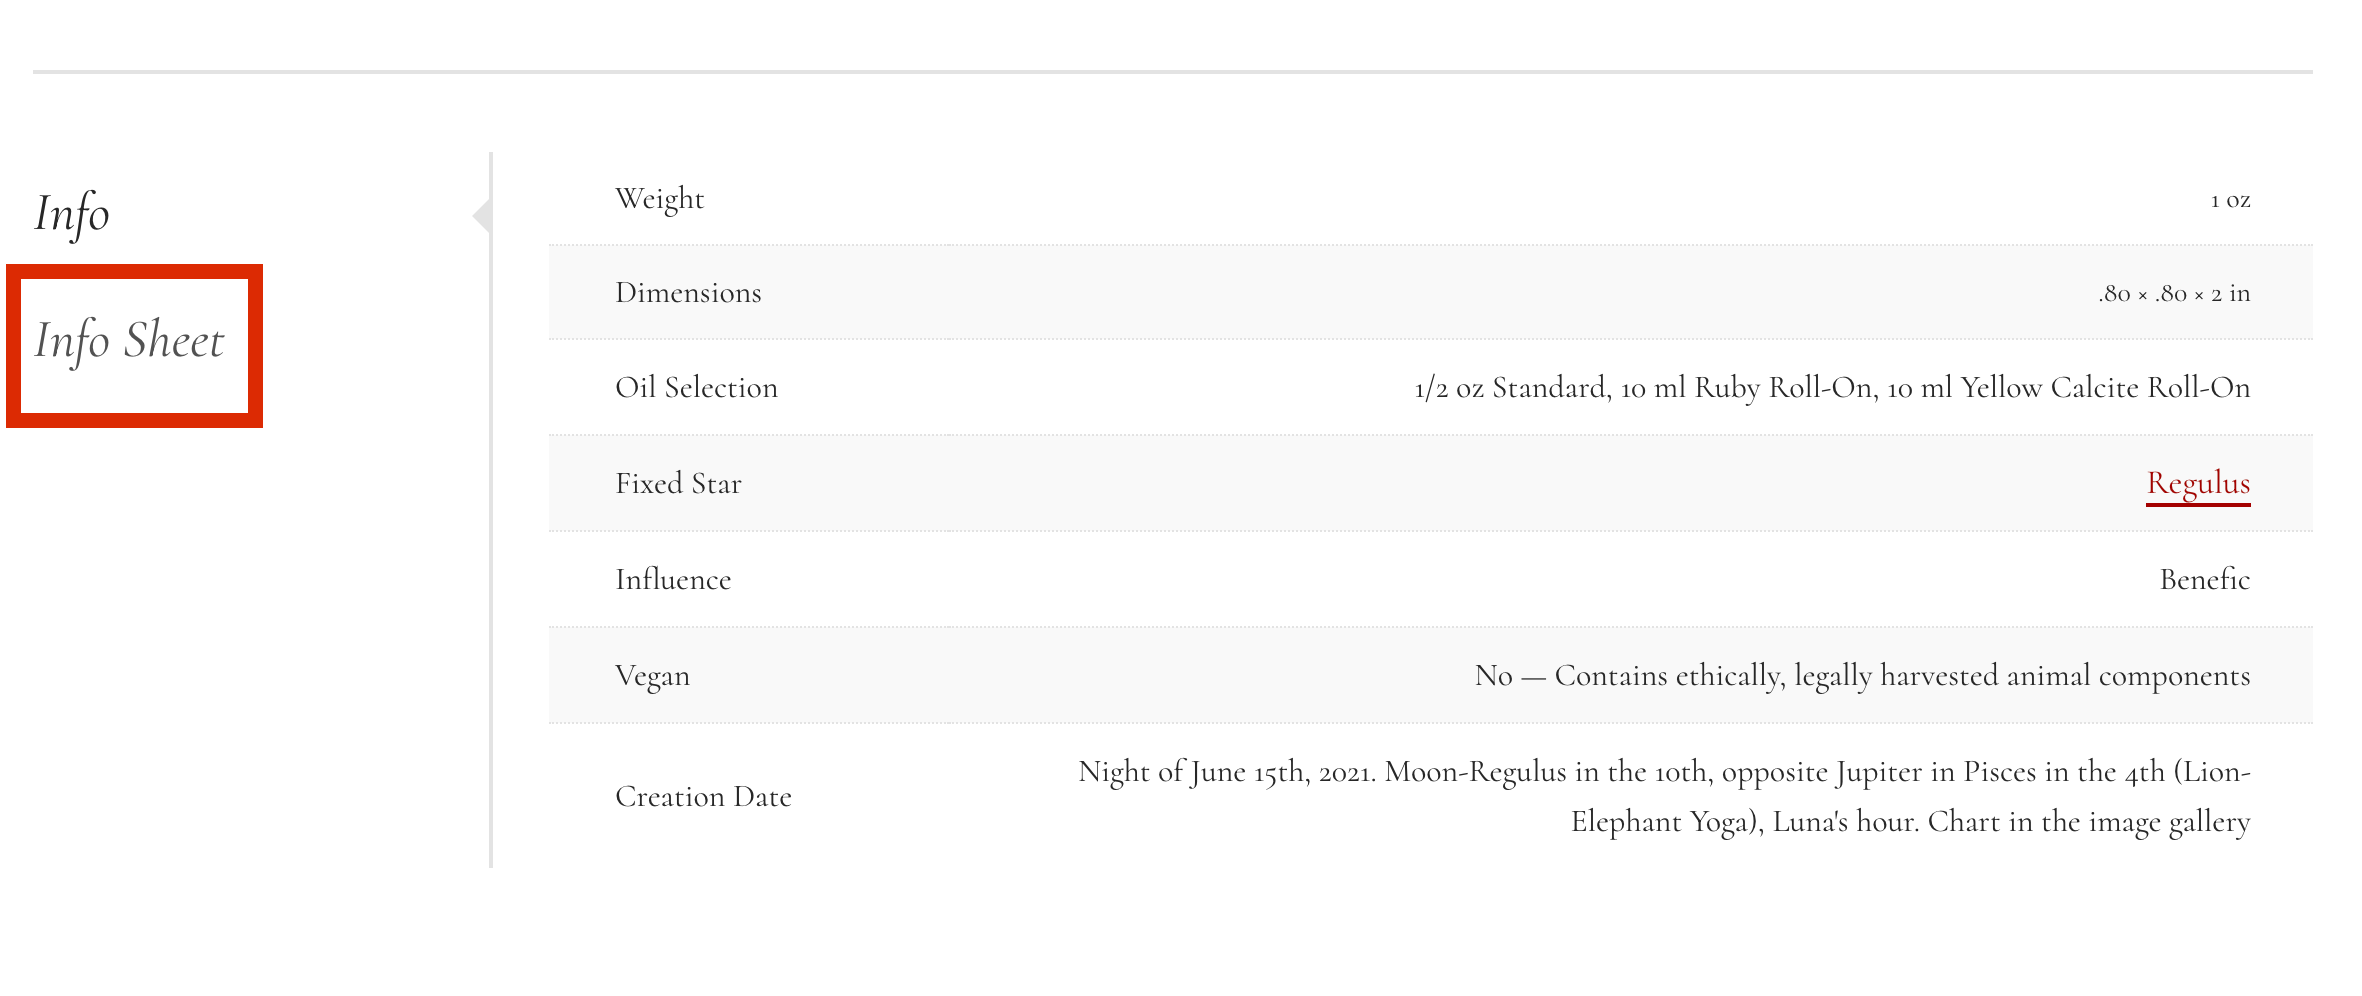Click the Fixed Star row label
The width and height of the screenshot is (2362, 996).
(x=678, y=484)
